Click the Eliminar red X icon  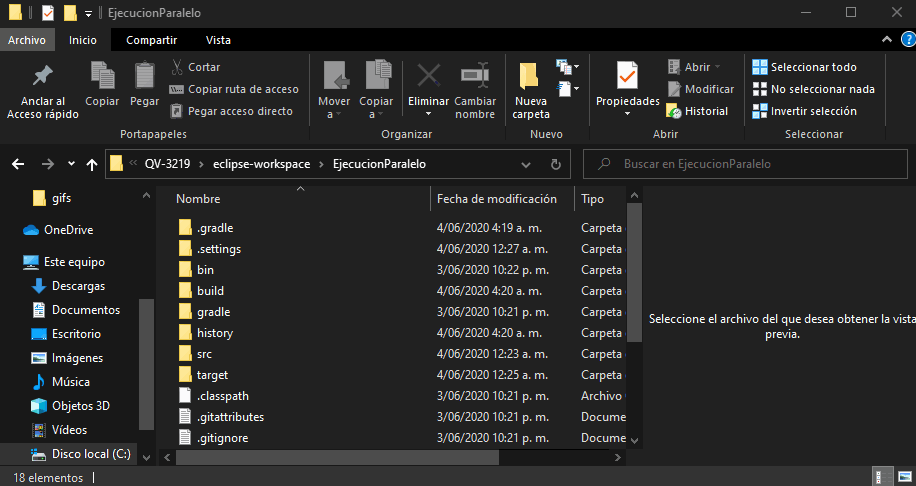tap(428, 76)
